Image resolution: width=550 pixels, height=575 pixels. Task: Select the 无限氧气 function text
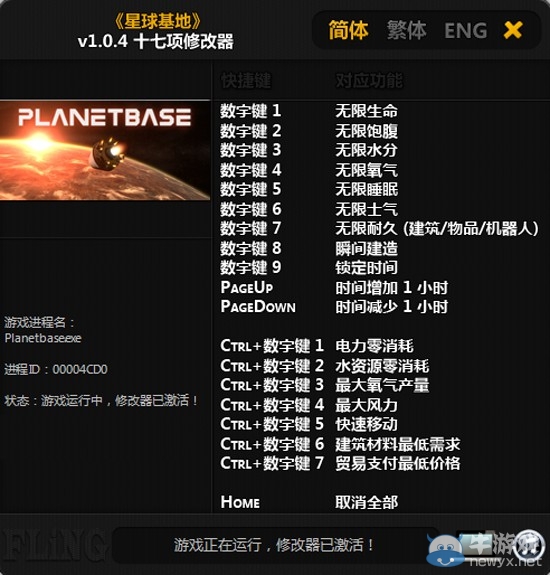click(x=366, y=170)
